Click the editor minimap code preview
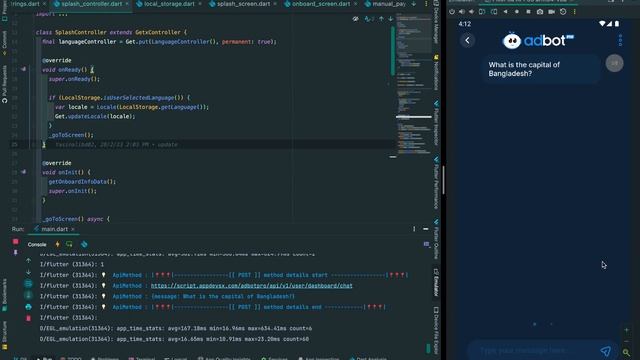The width and height of the screenshot is (640, 360). click(413, 84)
